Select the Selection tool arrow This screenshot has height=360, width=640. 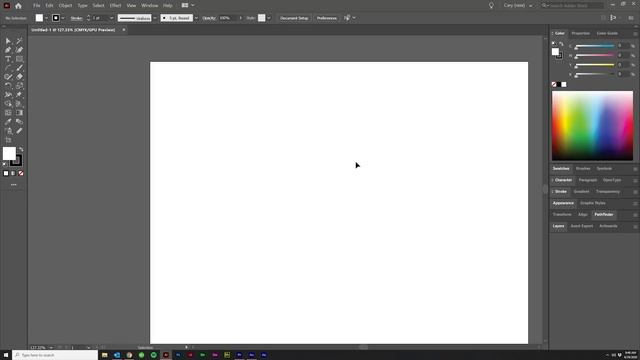point(8,41)
